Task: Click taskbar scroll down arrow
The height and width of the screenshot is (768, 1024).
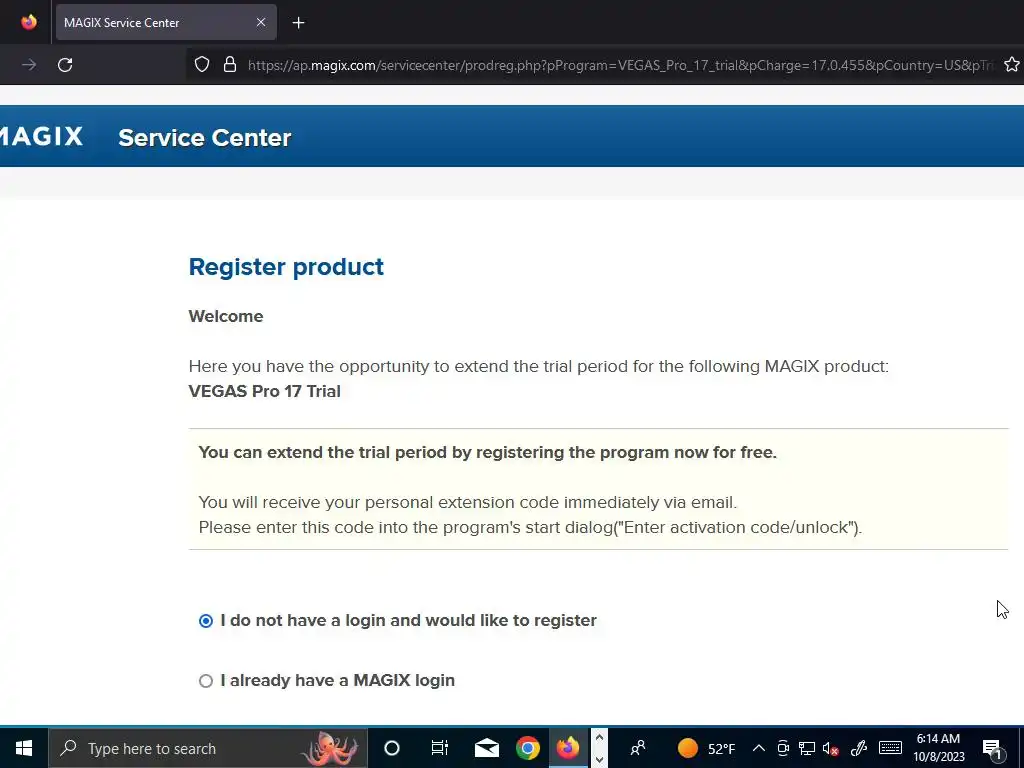Action: tap(600, 760)
